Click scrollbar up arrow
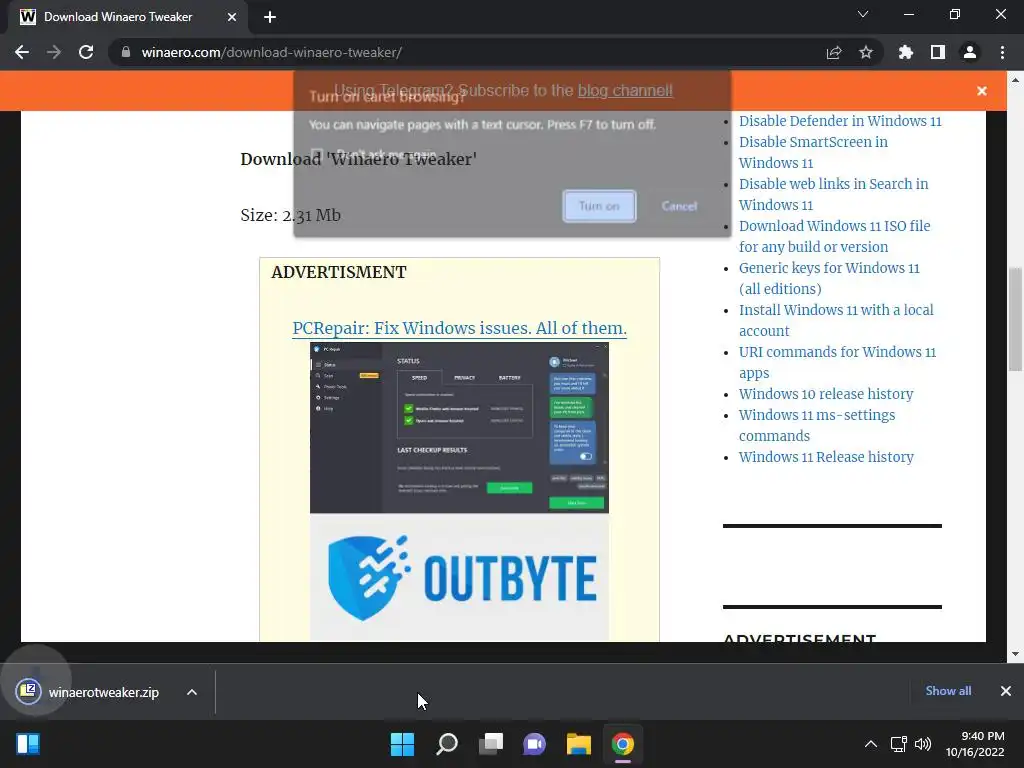The width and height of the screenshot is (1024, 768). tap(1015, 80)
